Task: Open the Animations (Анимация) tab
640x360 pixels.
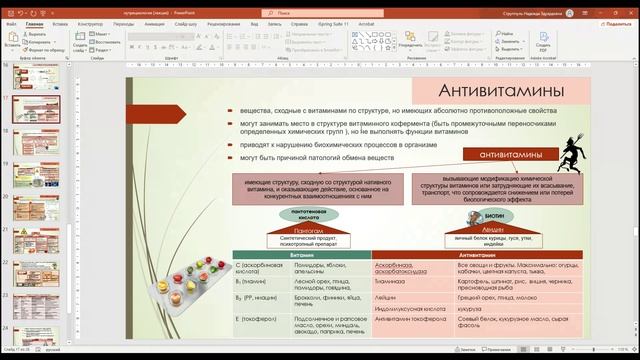Action: click(154, 24)
